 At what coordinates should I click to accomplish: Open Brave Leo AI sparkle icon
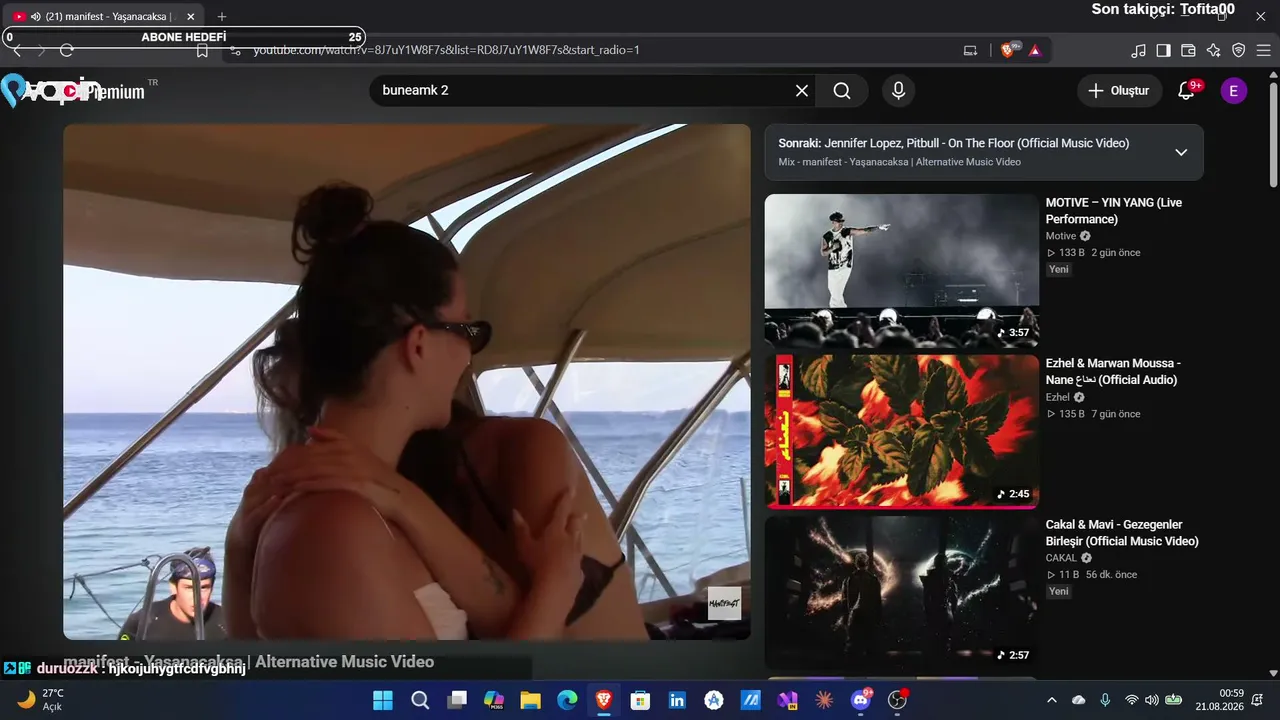pos(1214,50)
